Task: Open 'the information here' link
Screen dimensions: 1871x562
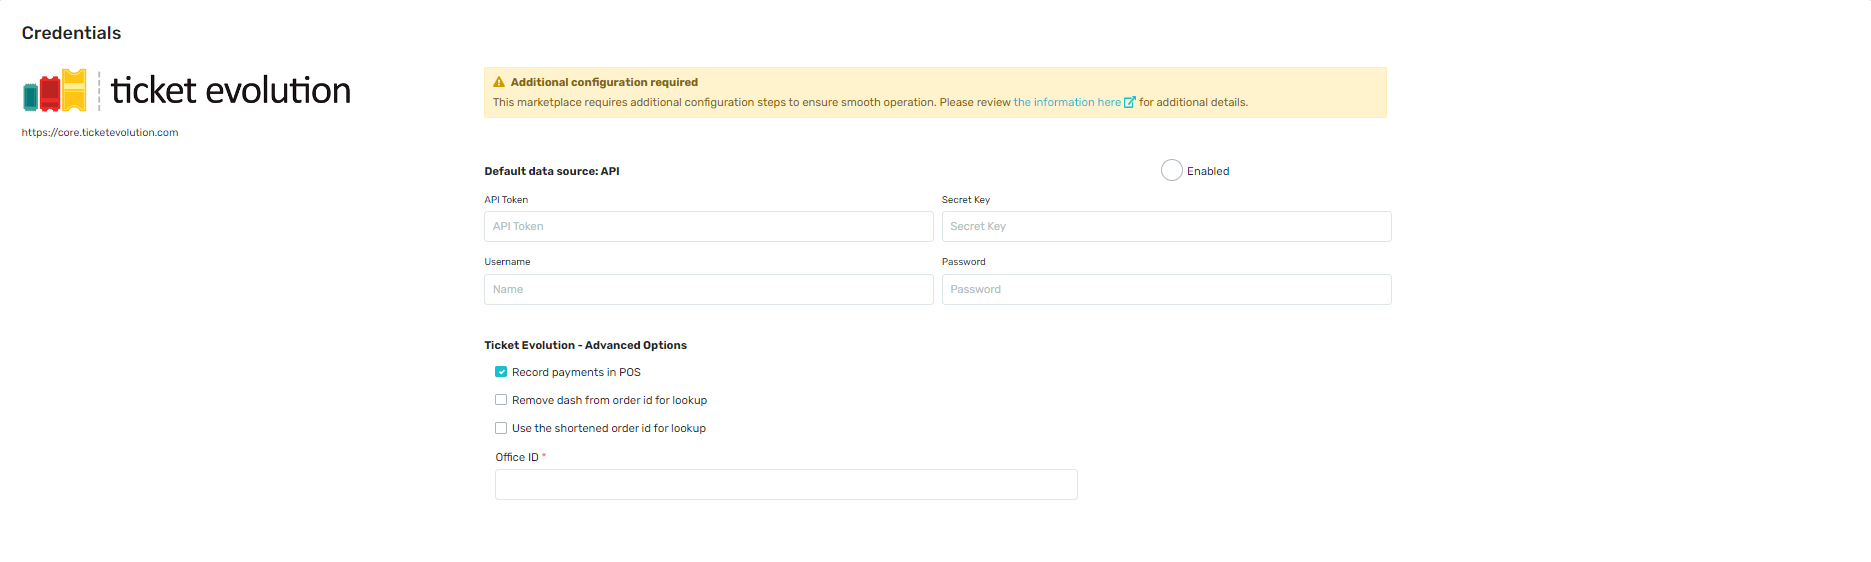Action: click(1067, 102)
